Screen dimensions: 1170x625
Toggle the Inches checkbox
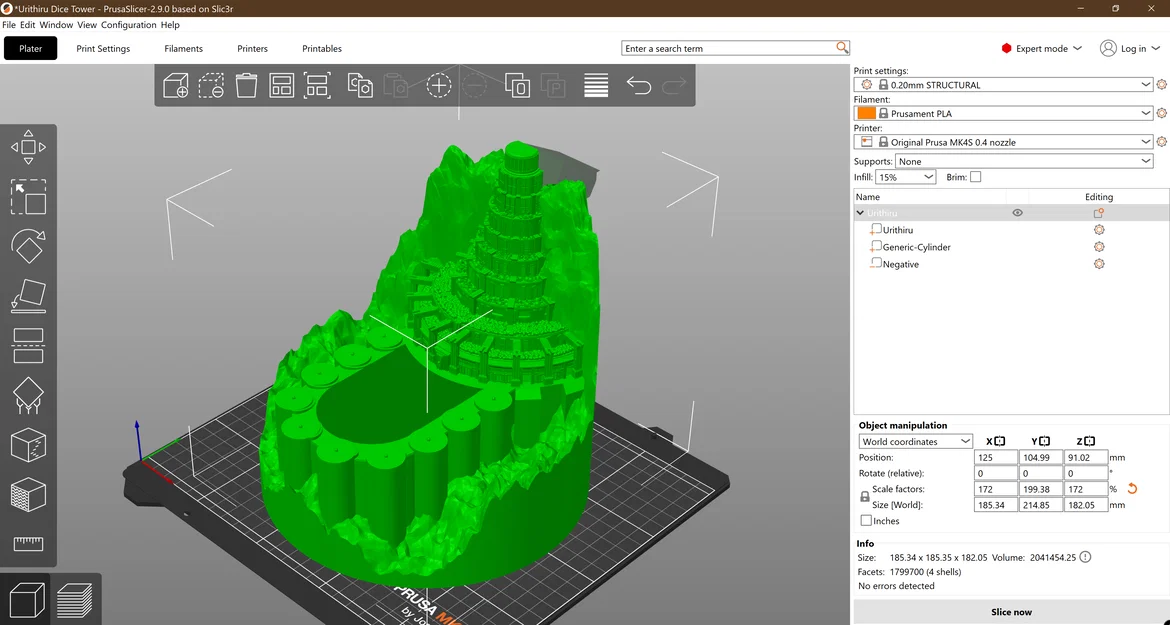coord(866,521)
